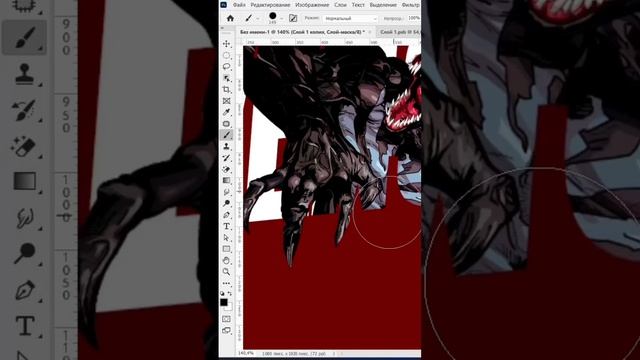Select the Object Selection tool
This screenshot has width=640, height=360.
click(x=227, y=78)
